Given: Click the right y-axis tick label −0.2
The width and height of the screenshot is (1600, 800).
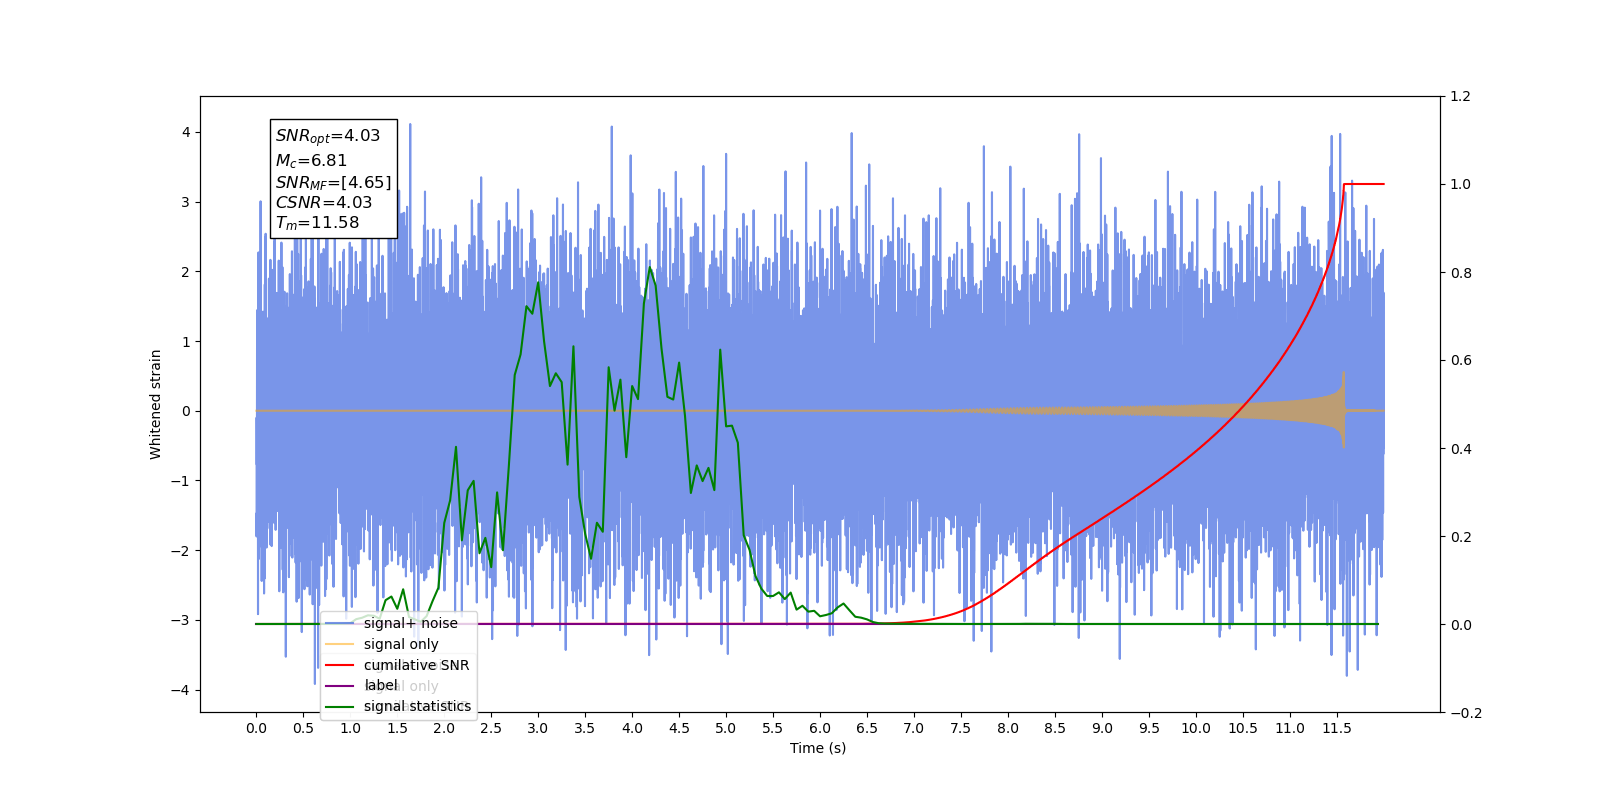Looking at the screenshot, I should [1465, 713].
